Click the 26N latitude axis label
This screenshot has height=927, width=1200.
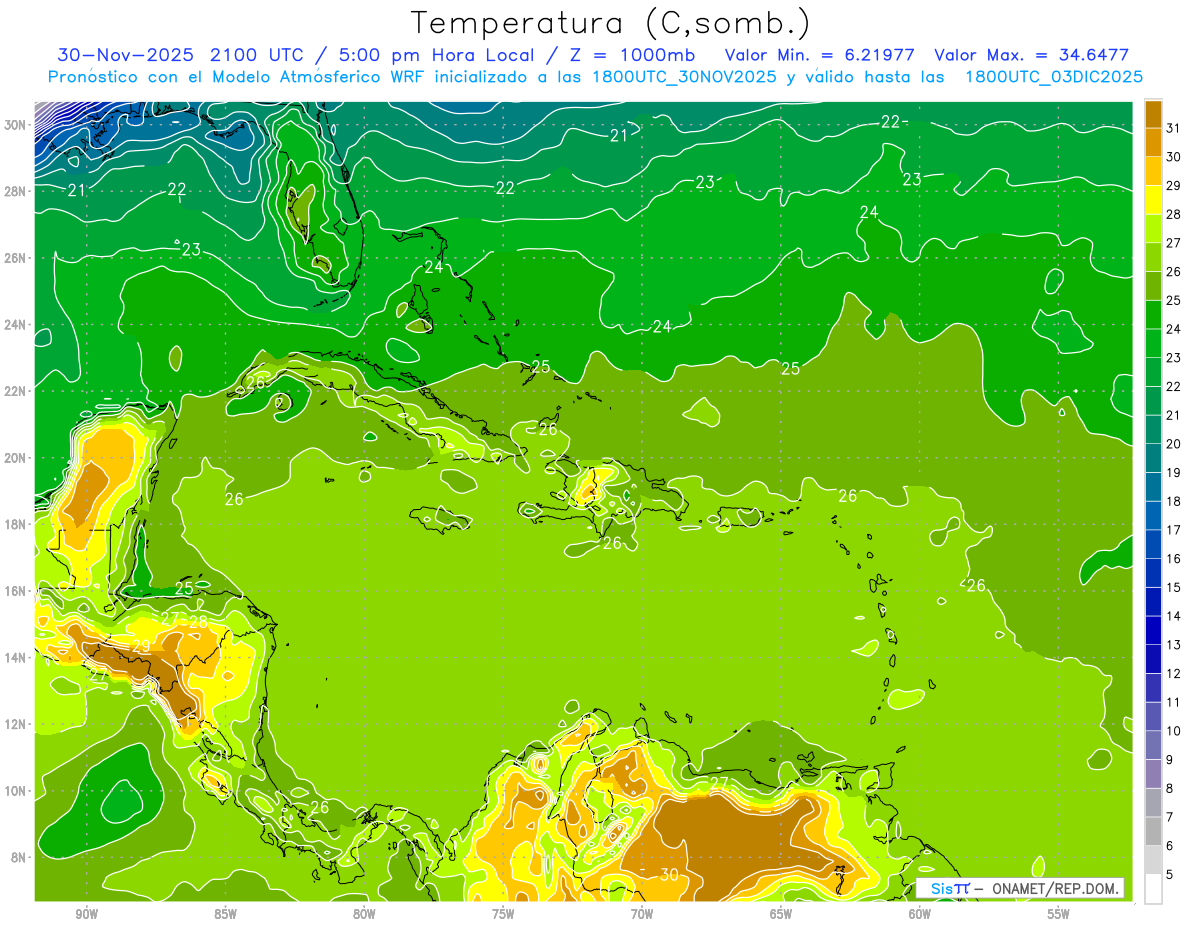(x=17, y=258)
